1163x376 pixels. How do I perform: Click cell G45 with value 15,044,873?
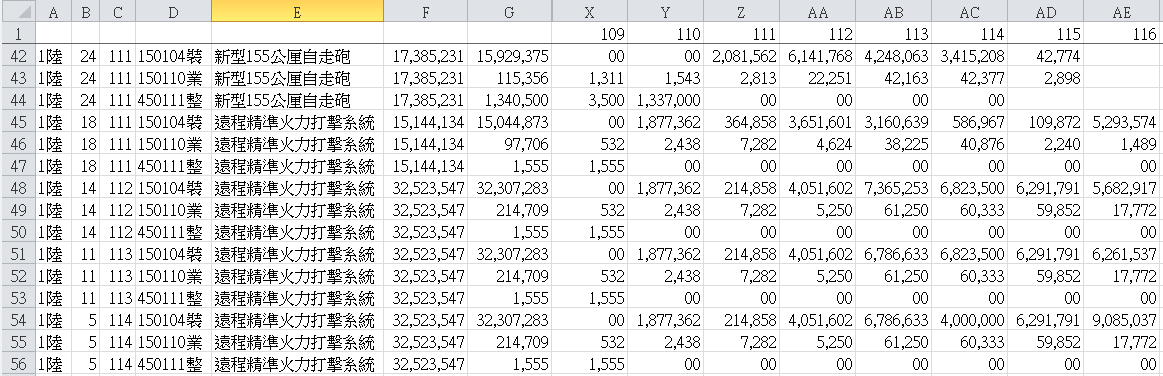click(x=510, y=122)
